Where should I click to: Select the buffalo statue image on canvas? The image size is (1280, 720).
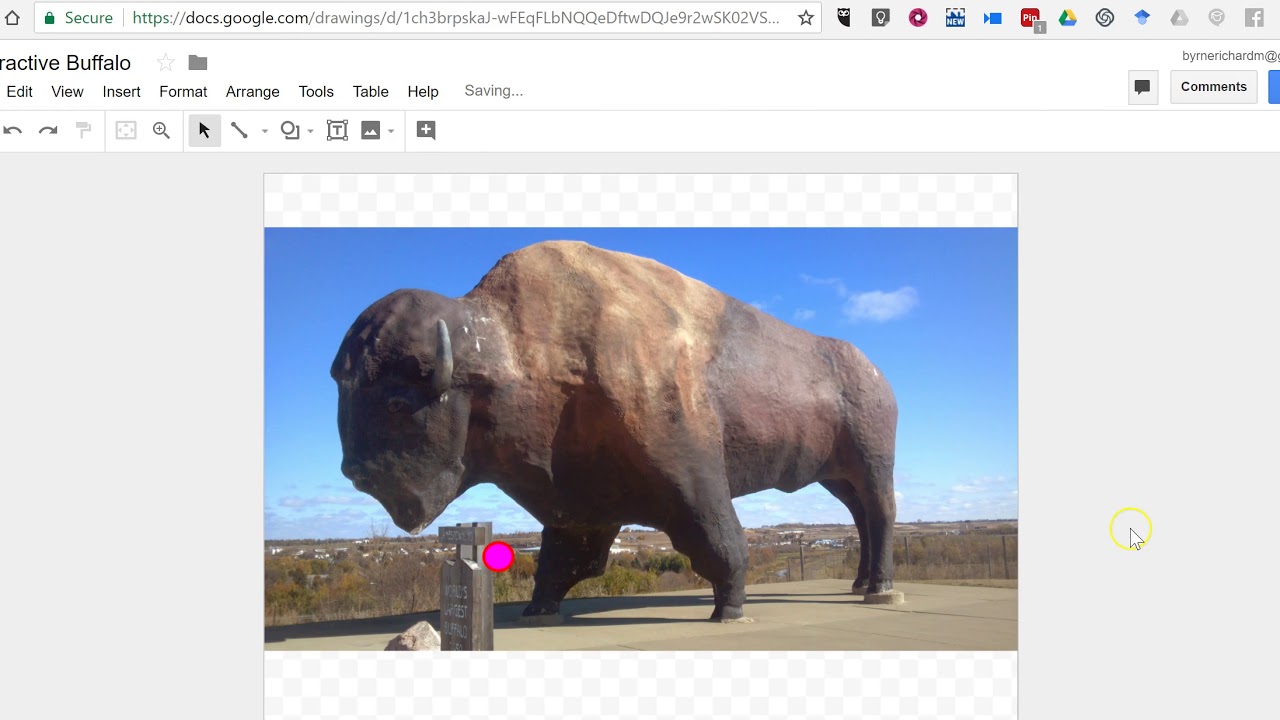[641, 439]
